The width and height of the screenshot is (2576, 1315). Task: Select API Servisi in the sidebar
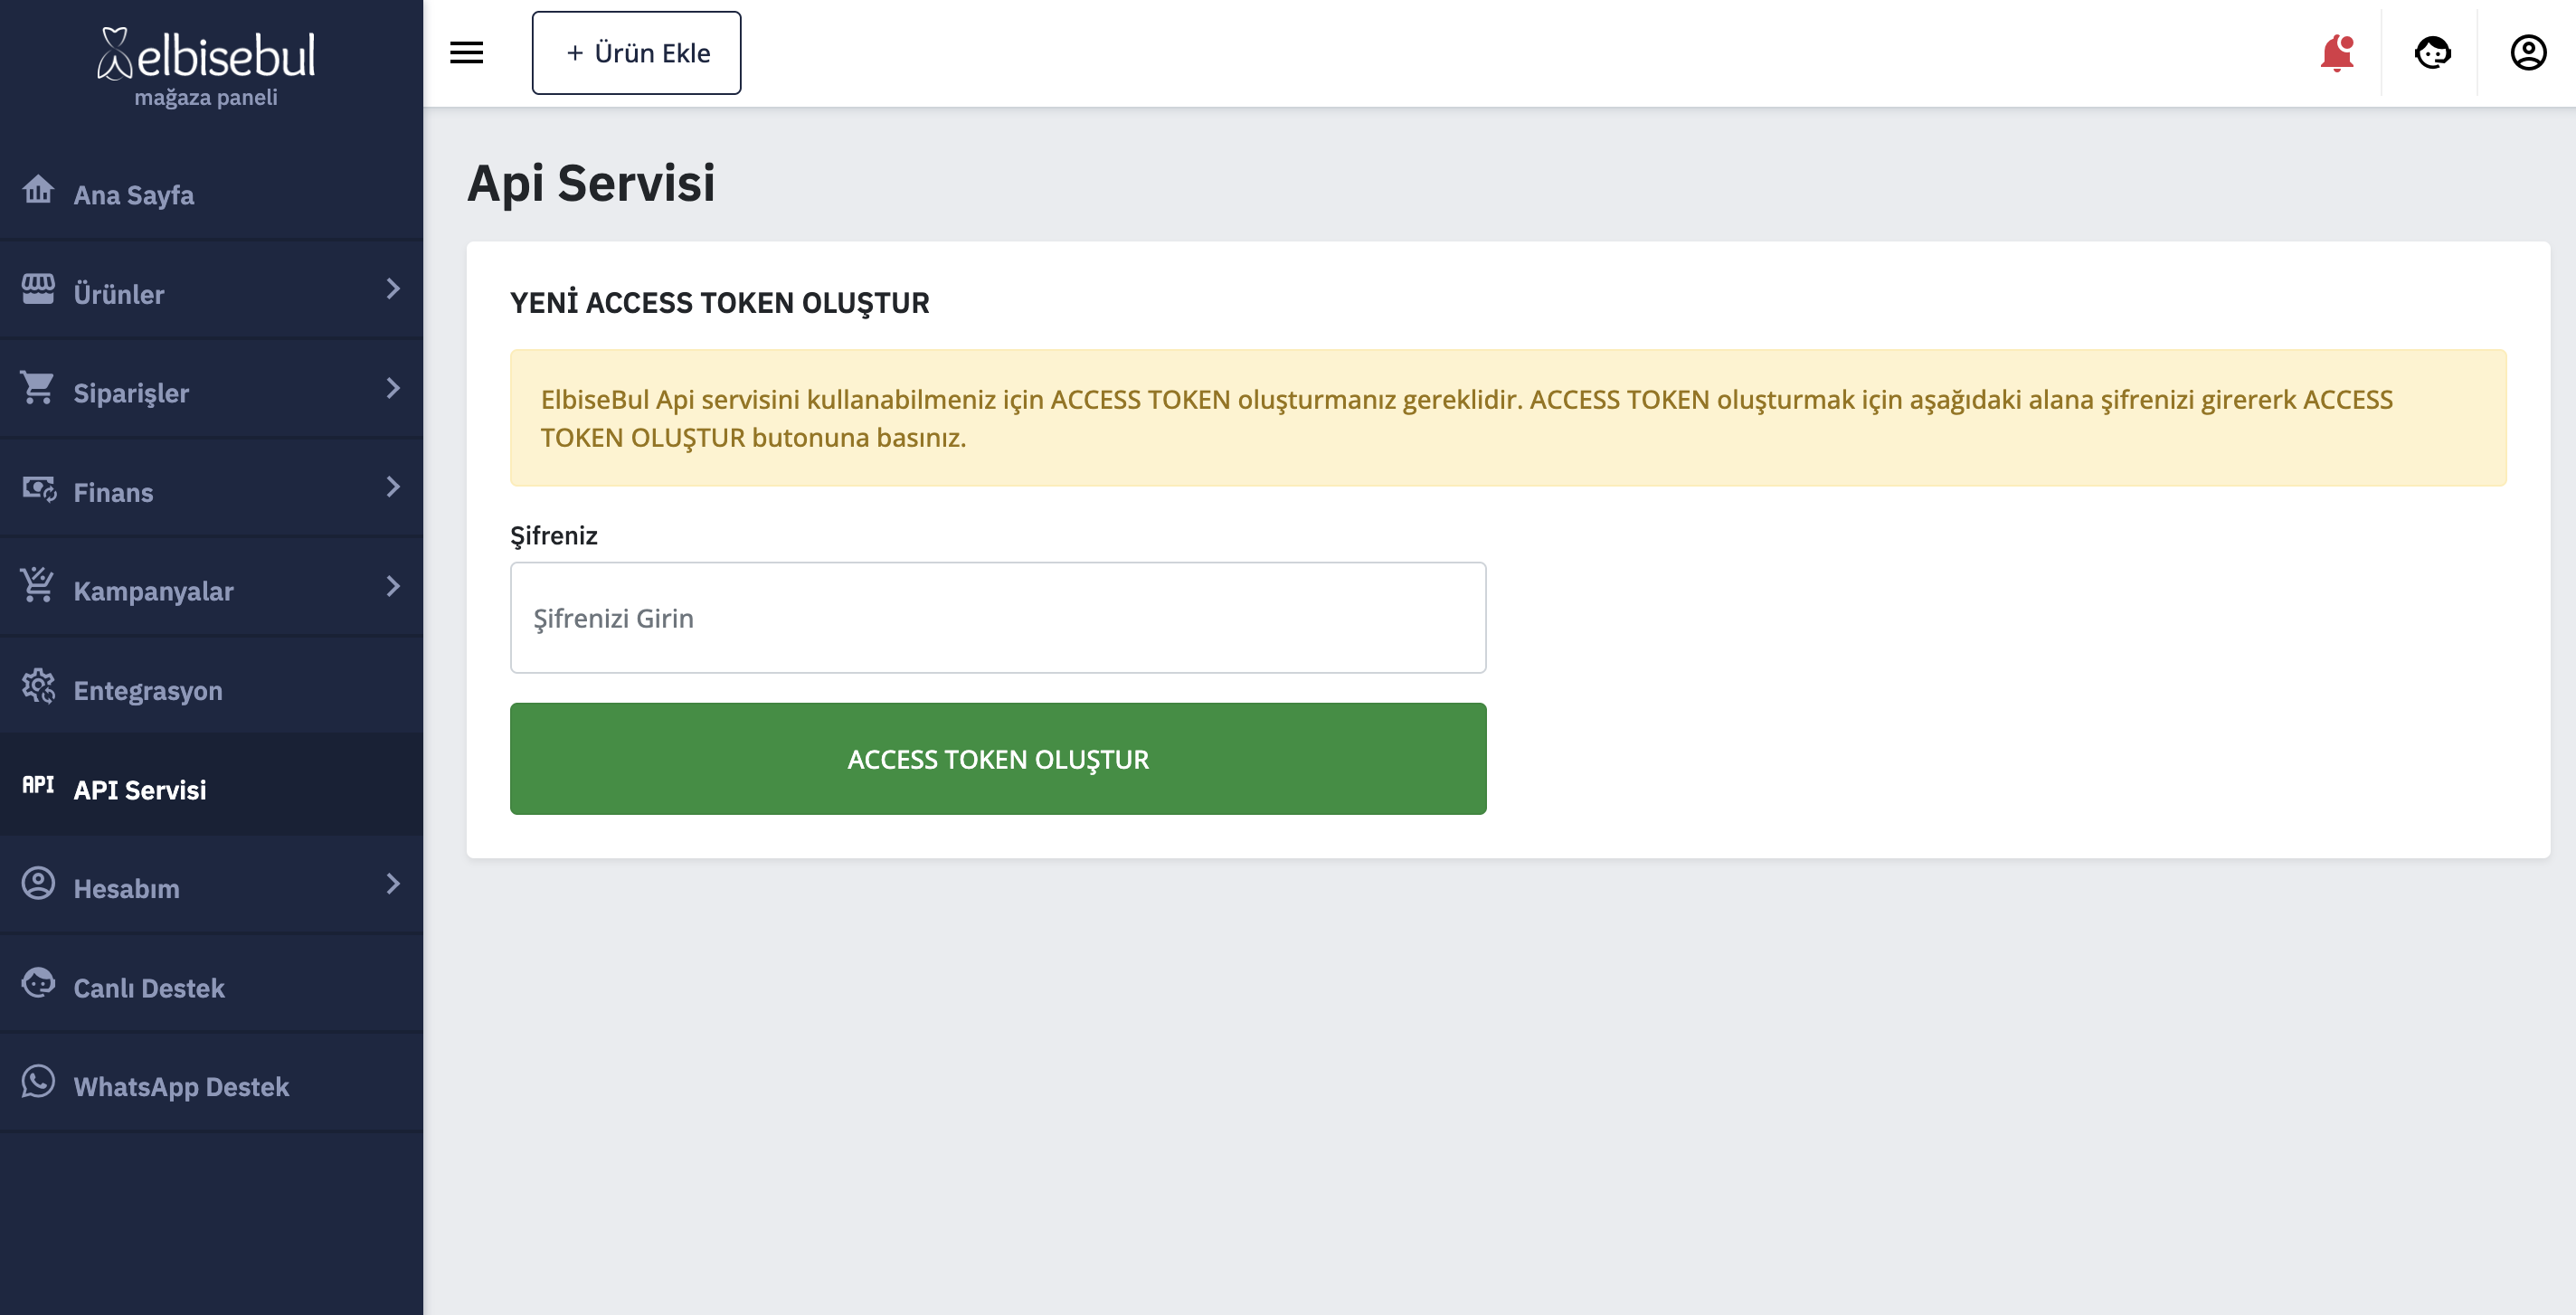[140, 790]
